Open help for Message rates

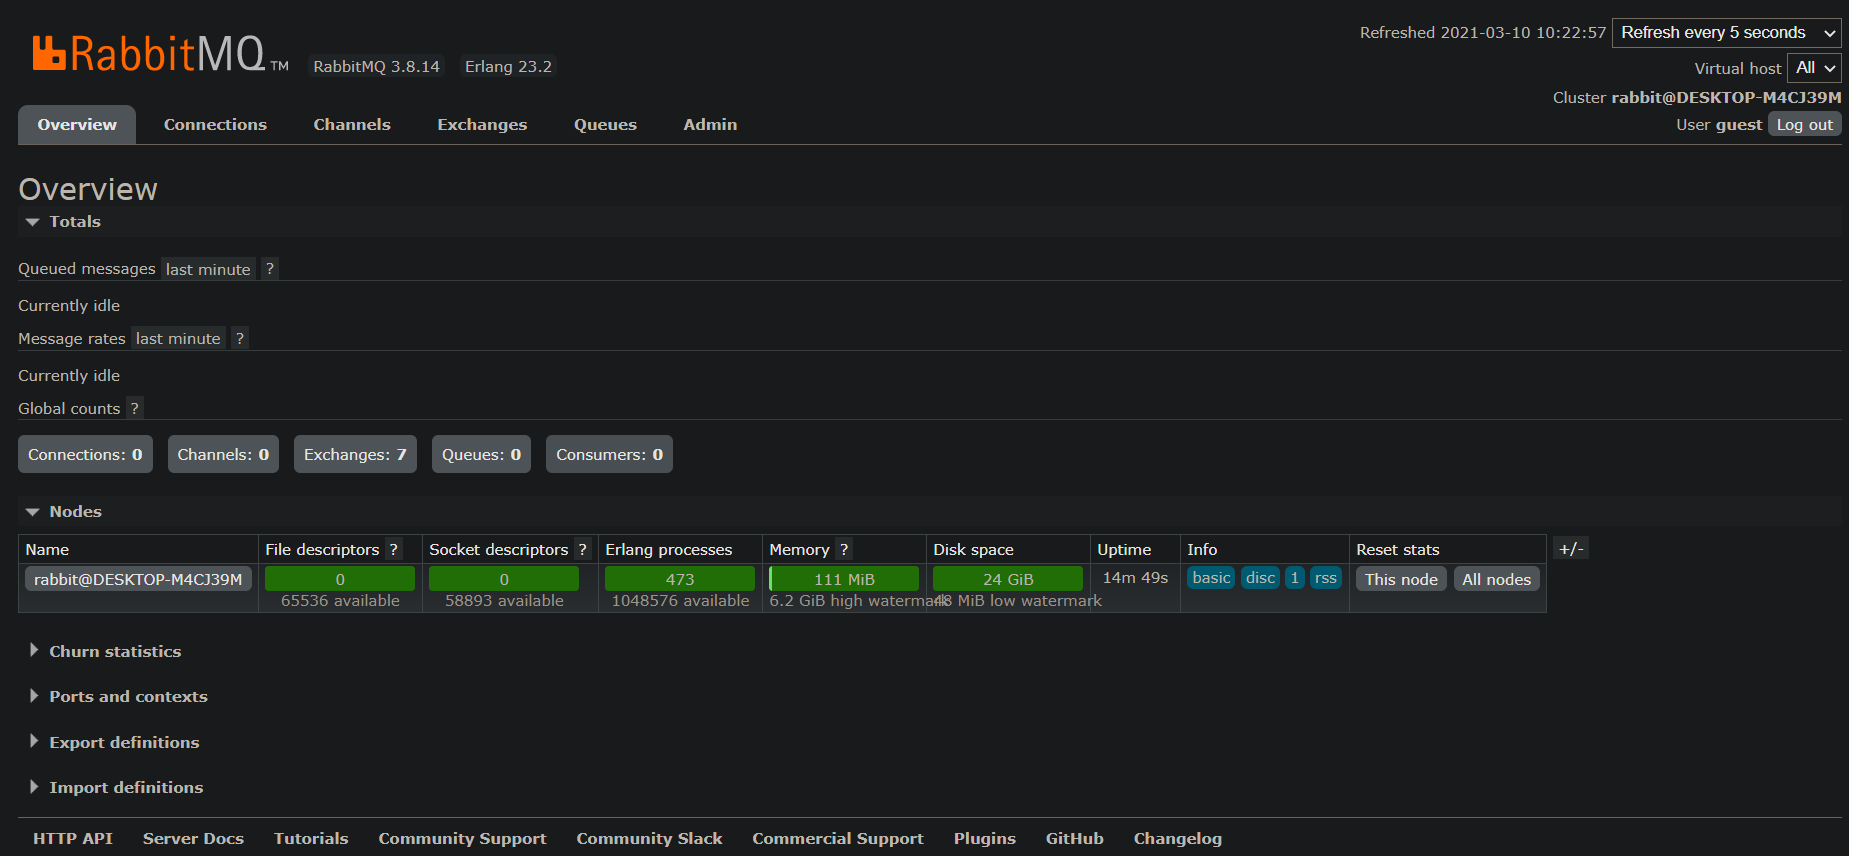click(x=240, y=339)
